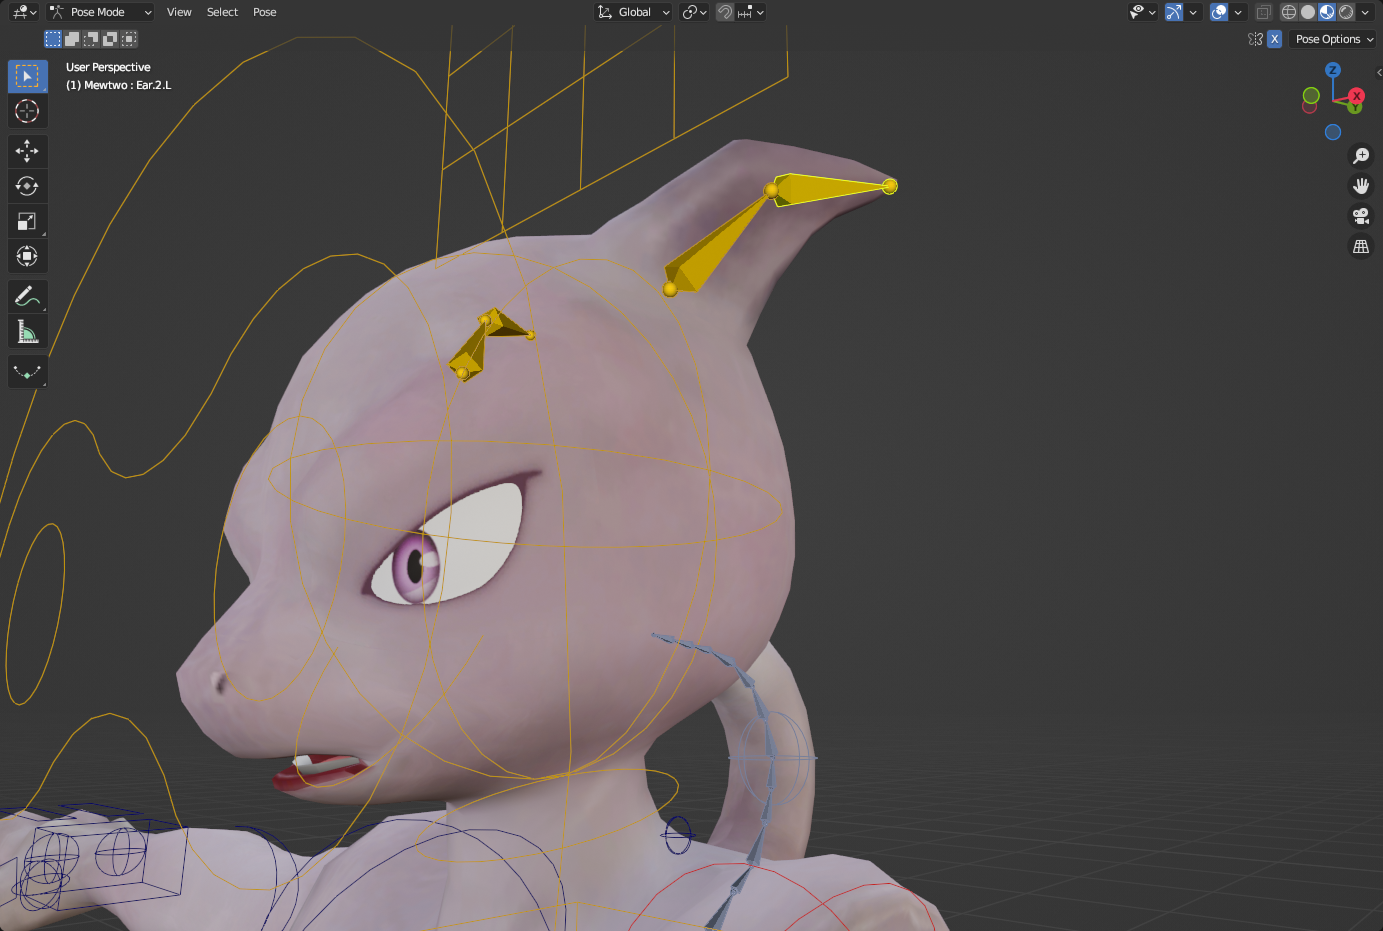Activate the Annotate tool

click(27, 296)
